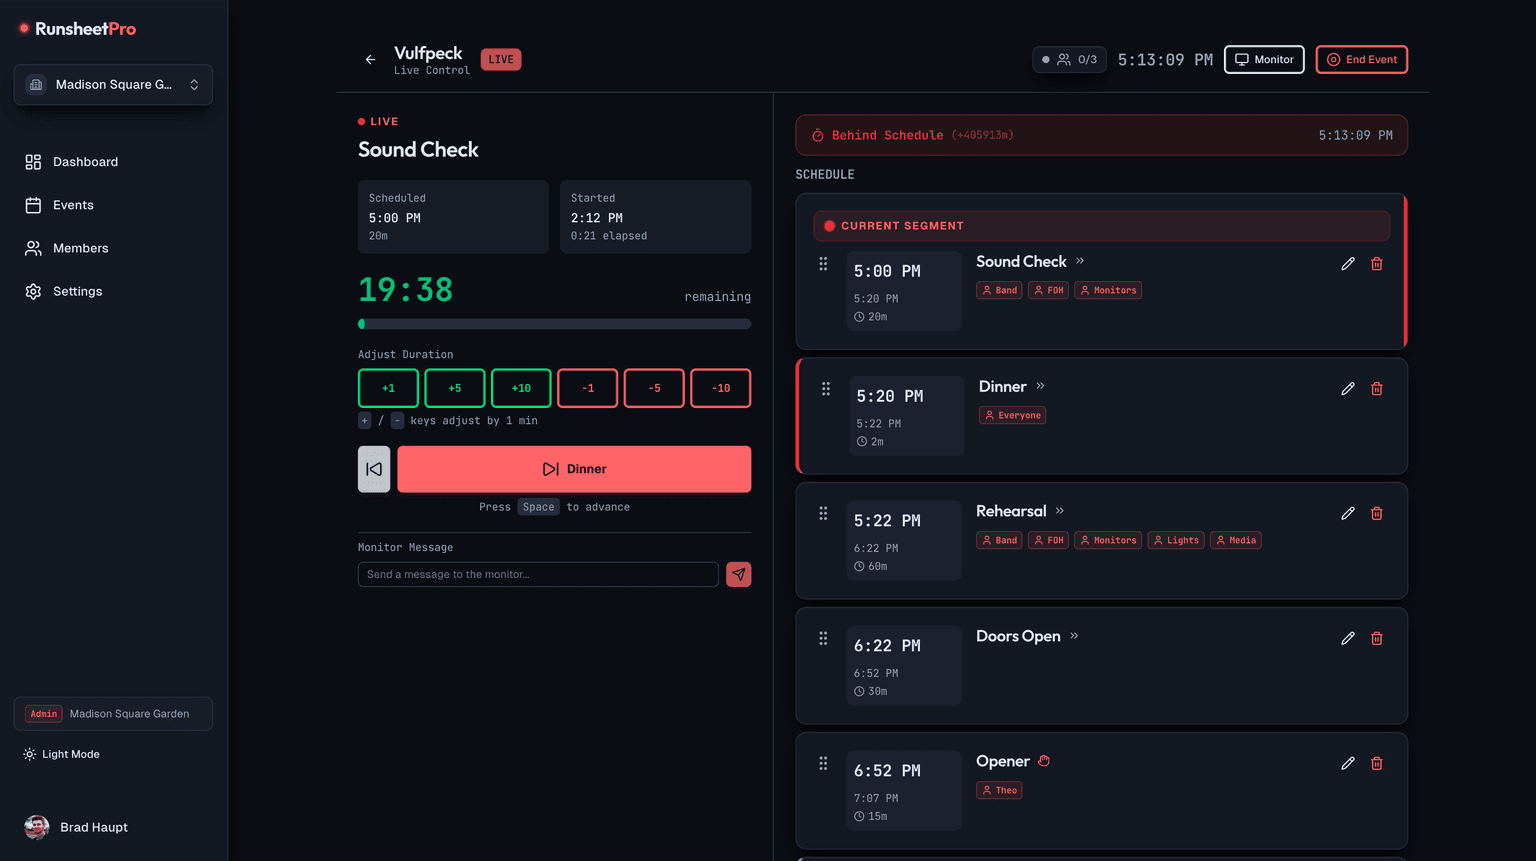The height and width of the screenshot is (861, 1536).
Task: Delete the Opener segment
Action: click(x=1377, y=764)
